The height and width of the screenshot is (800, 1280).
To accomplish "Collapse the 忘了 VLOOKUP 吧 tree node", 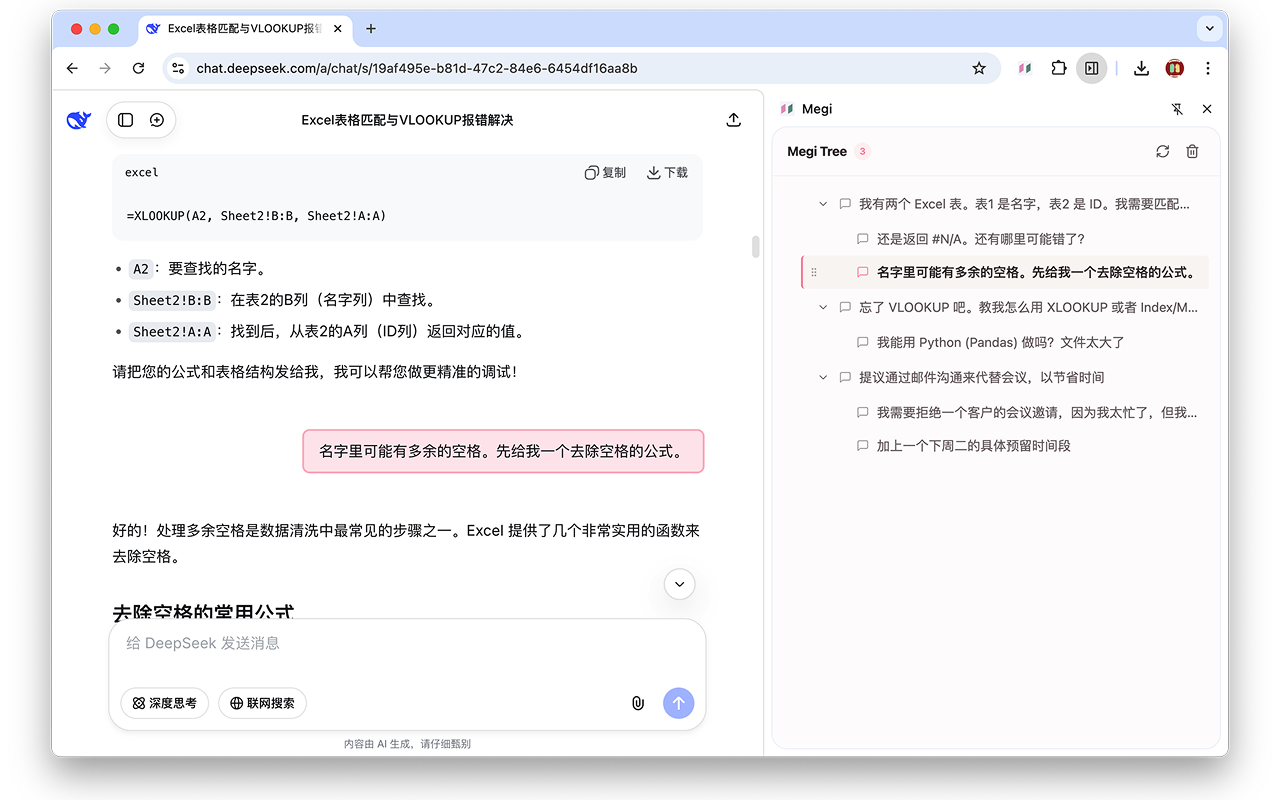I will coord(823,307).
